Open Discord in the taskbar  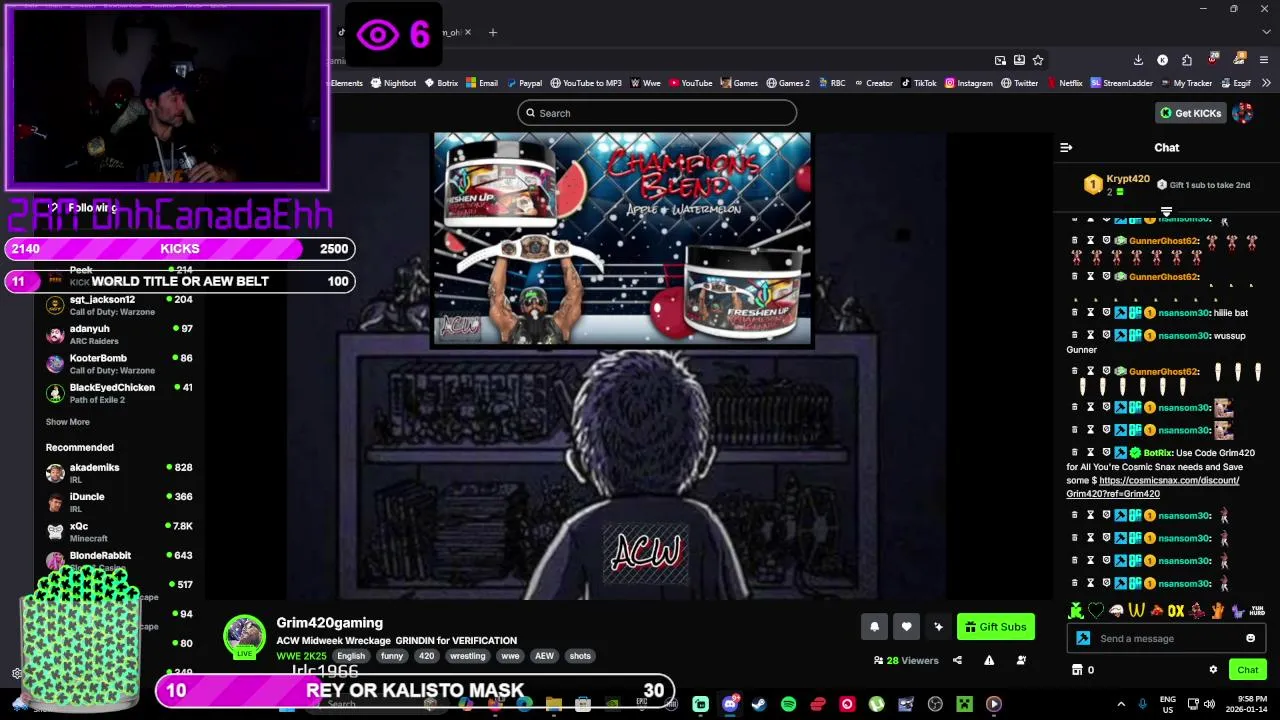pos(730,704)
